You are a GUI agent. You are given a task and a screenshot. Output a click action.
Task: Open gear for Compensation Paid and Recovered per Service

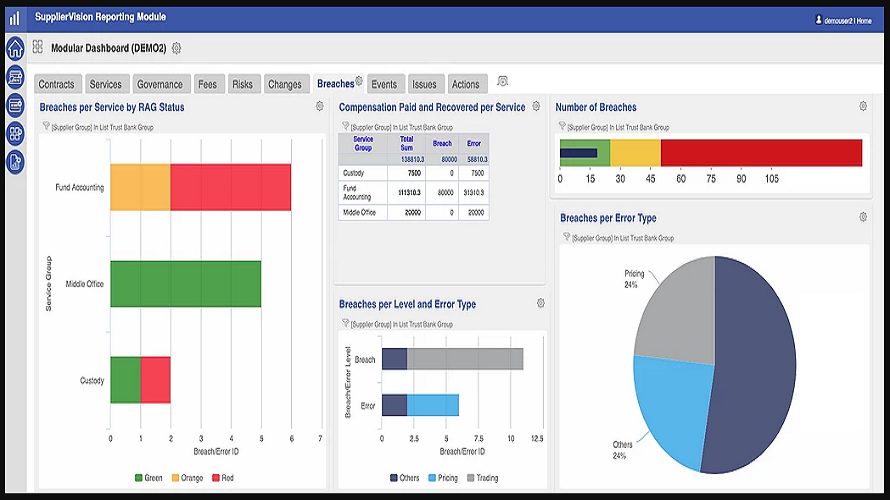[536, 106]
